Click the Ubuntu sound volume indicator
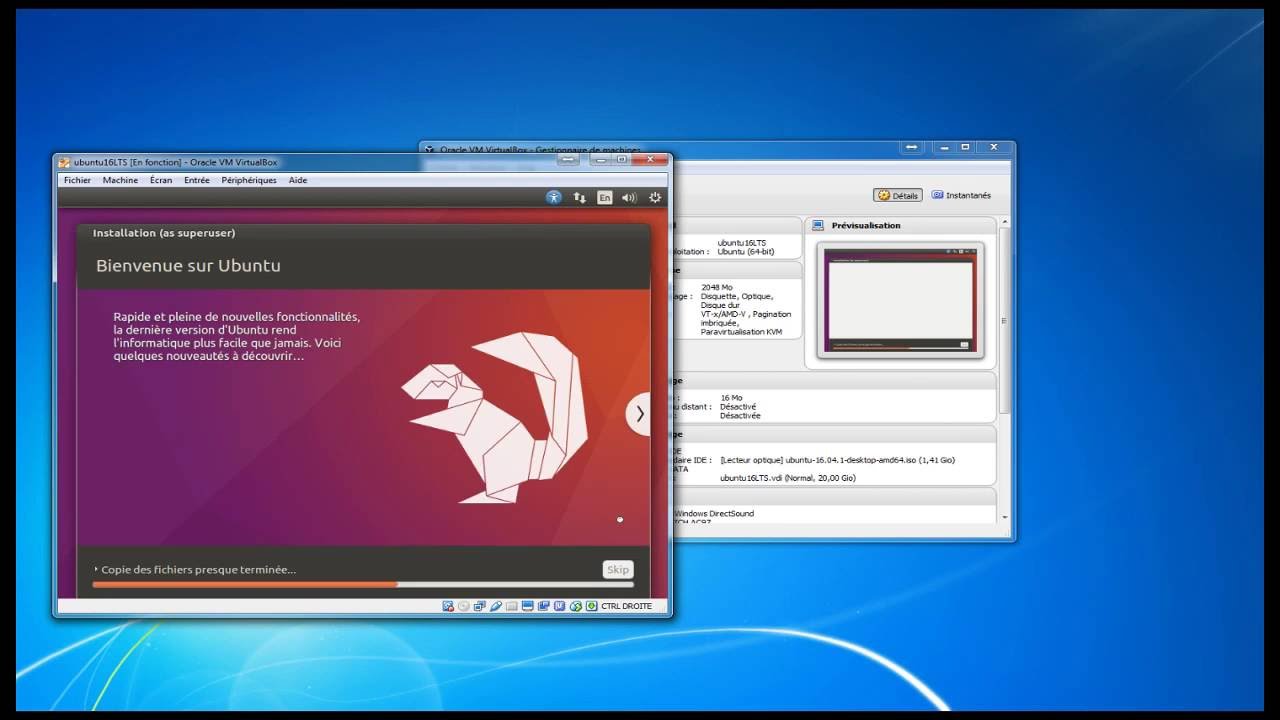1280x720 pixels. [629, 198]
